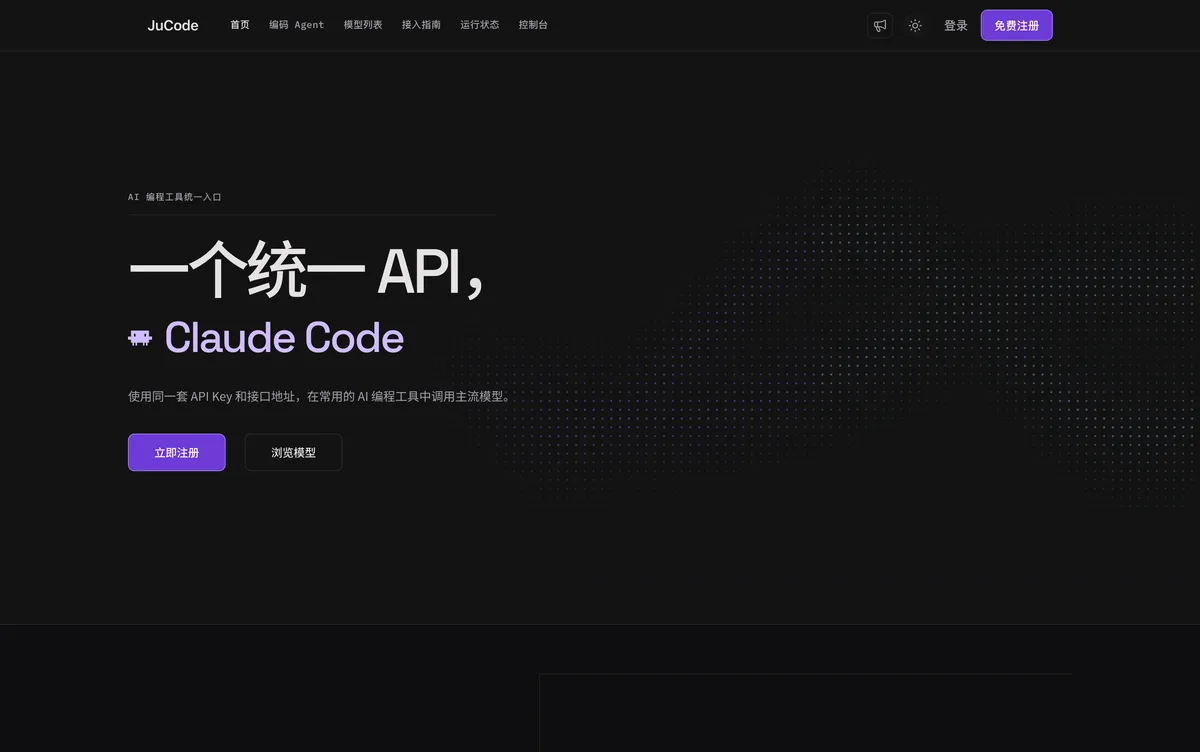Go to the 首页 nav item
The height and width of the screenshot is (752, 1200).
click(x=240, y=25)
